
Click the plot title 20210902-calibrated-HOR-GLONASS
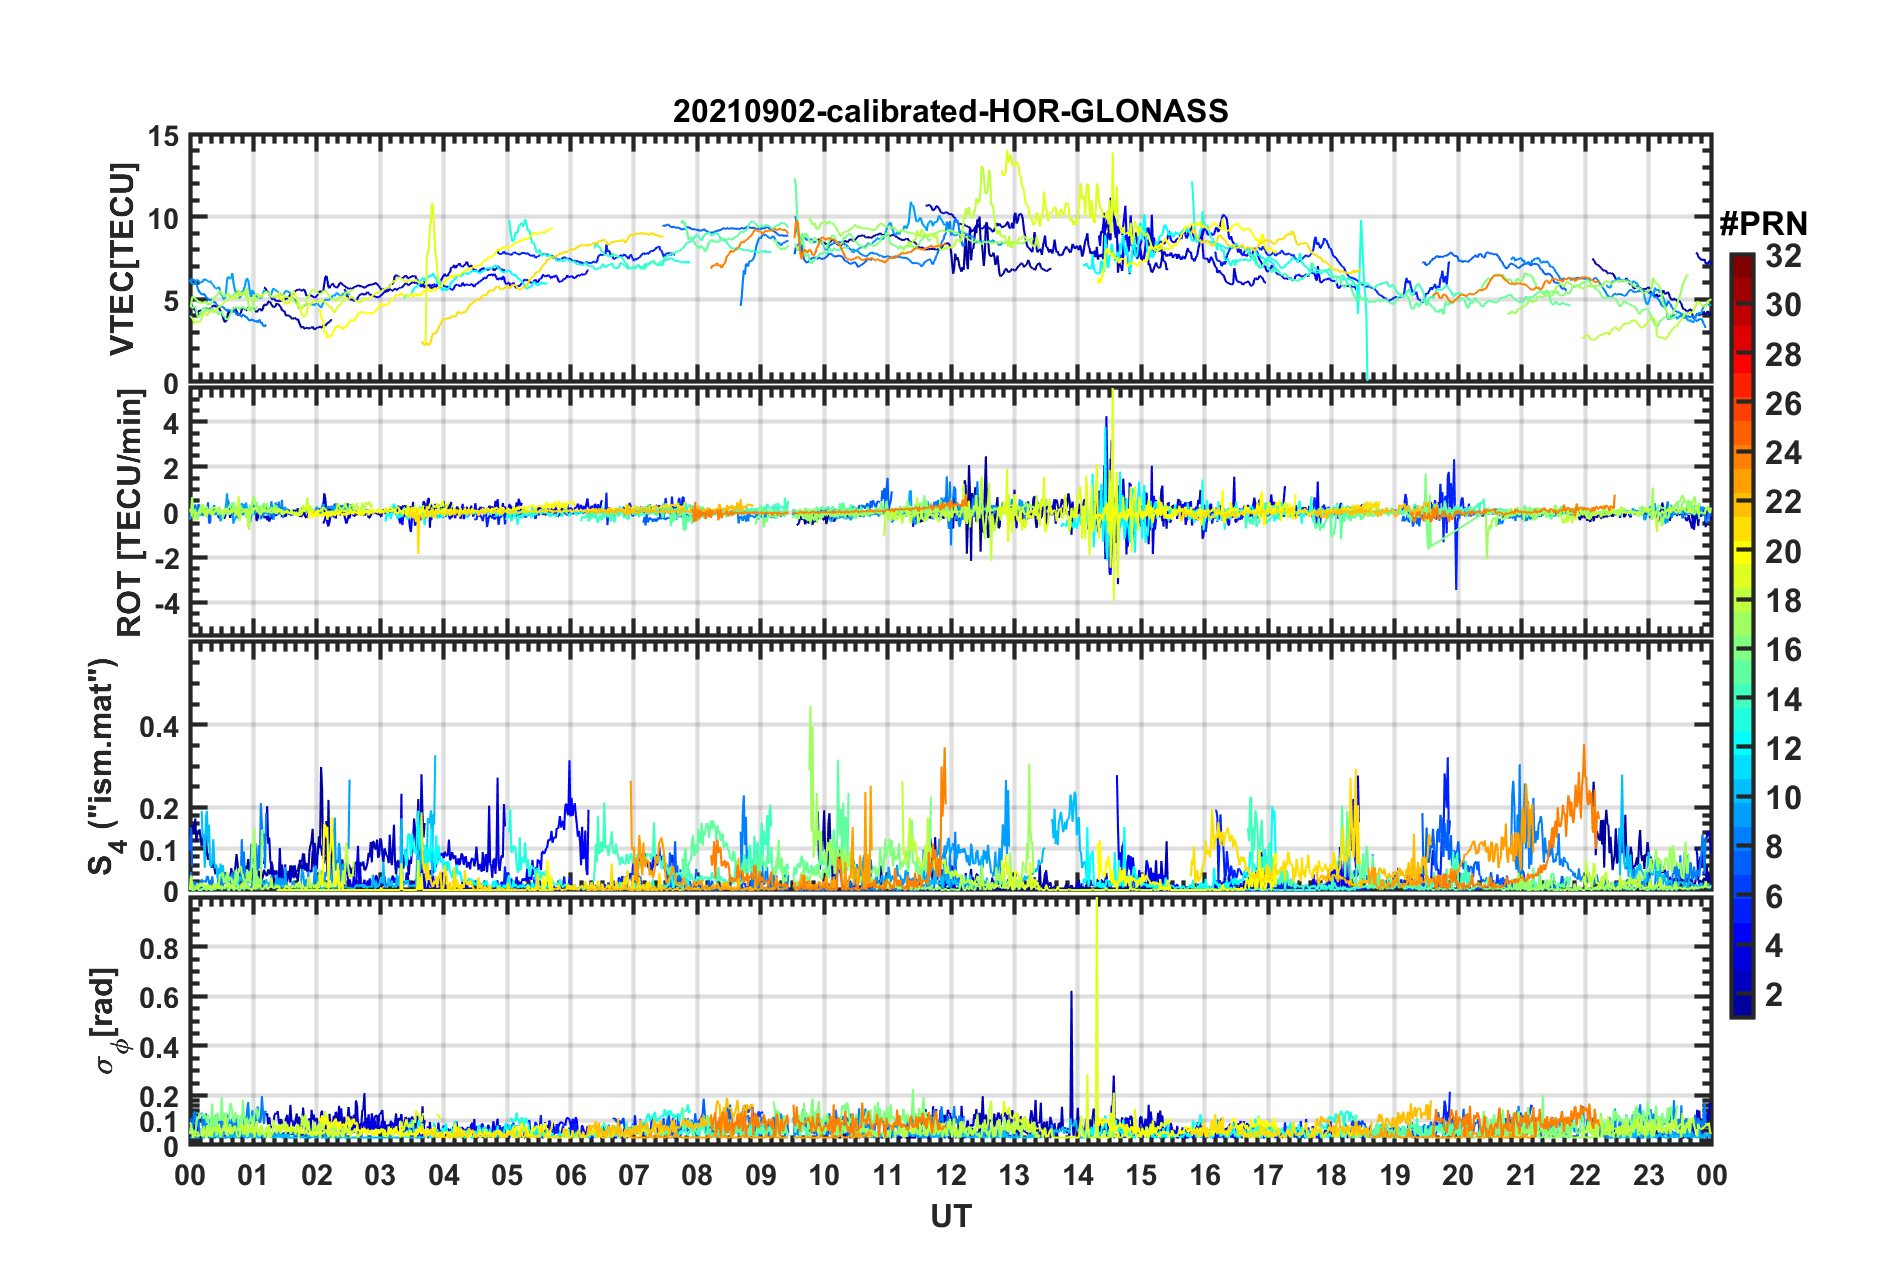tap(950, 111)
